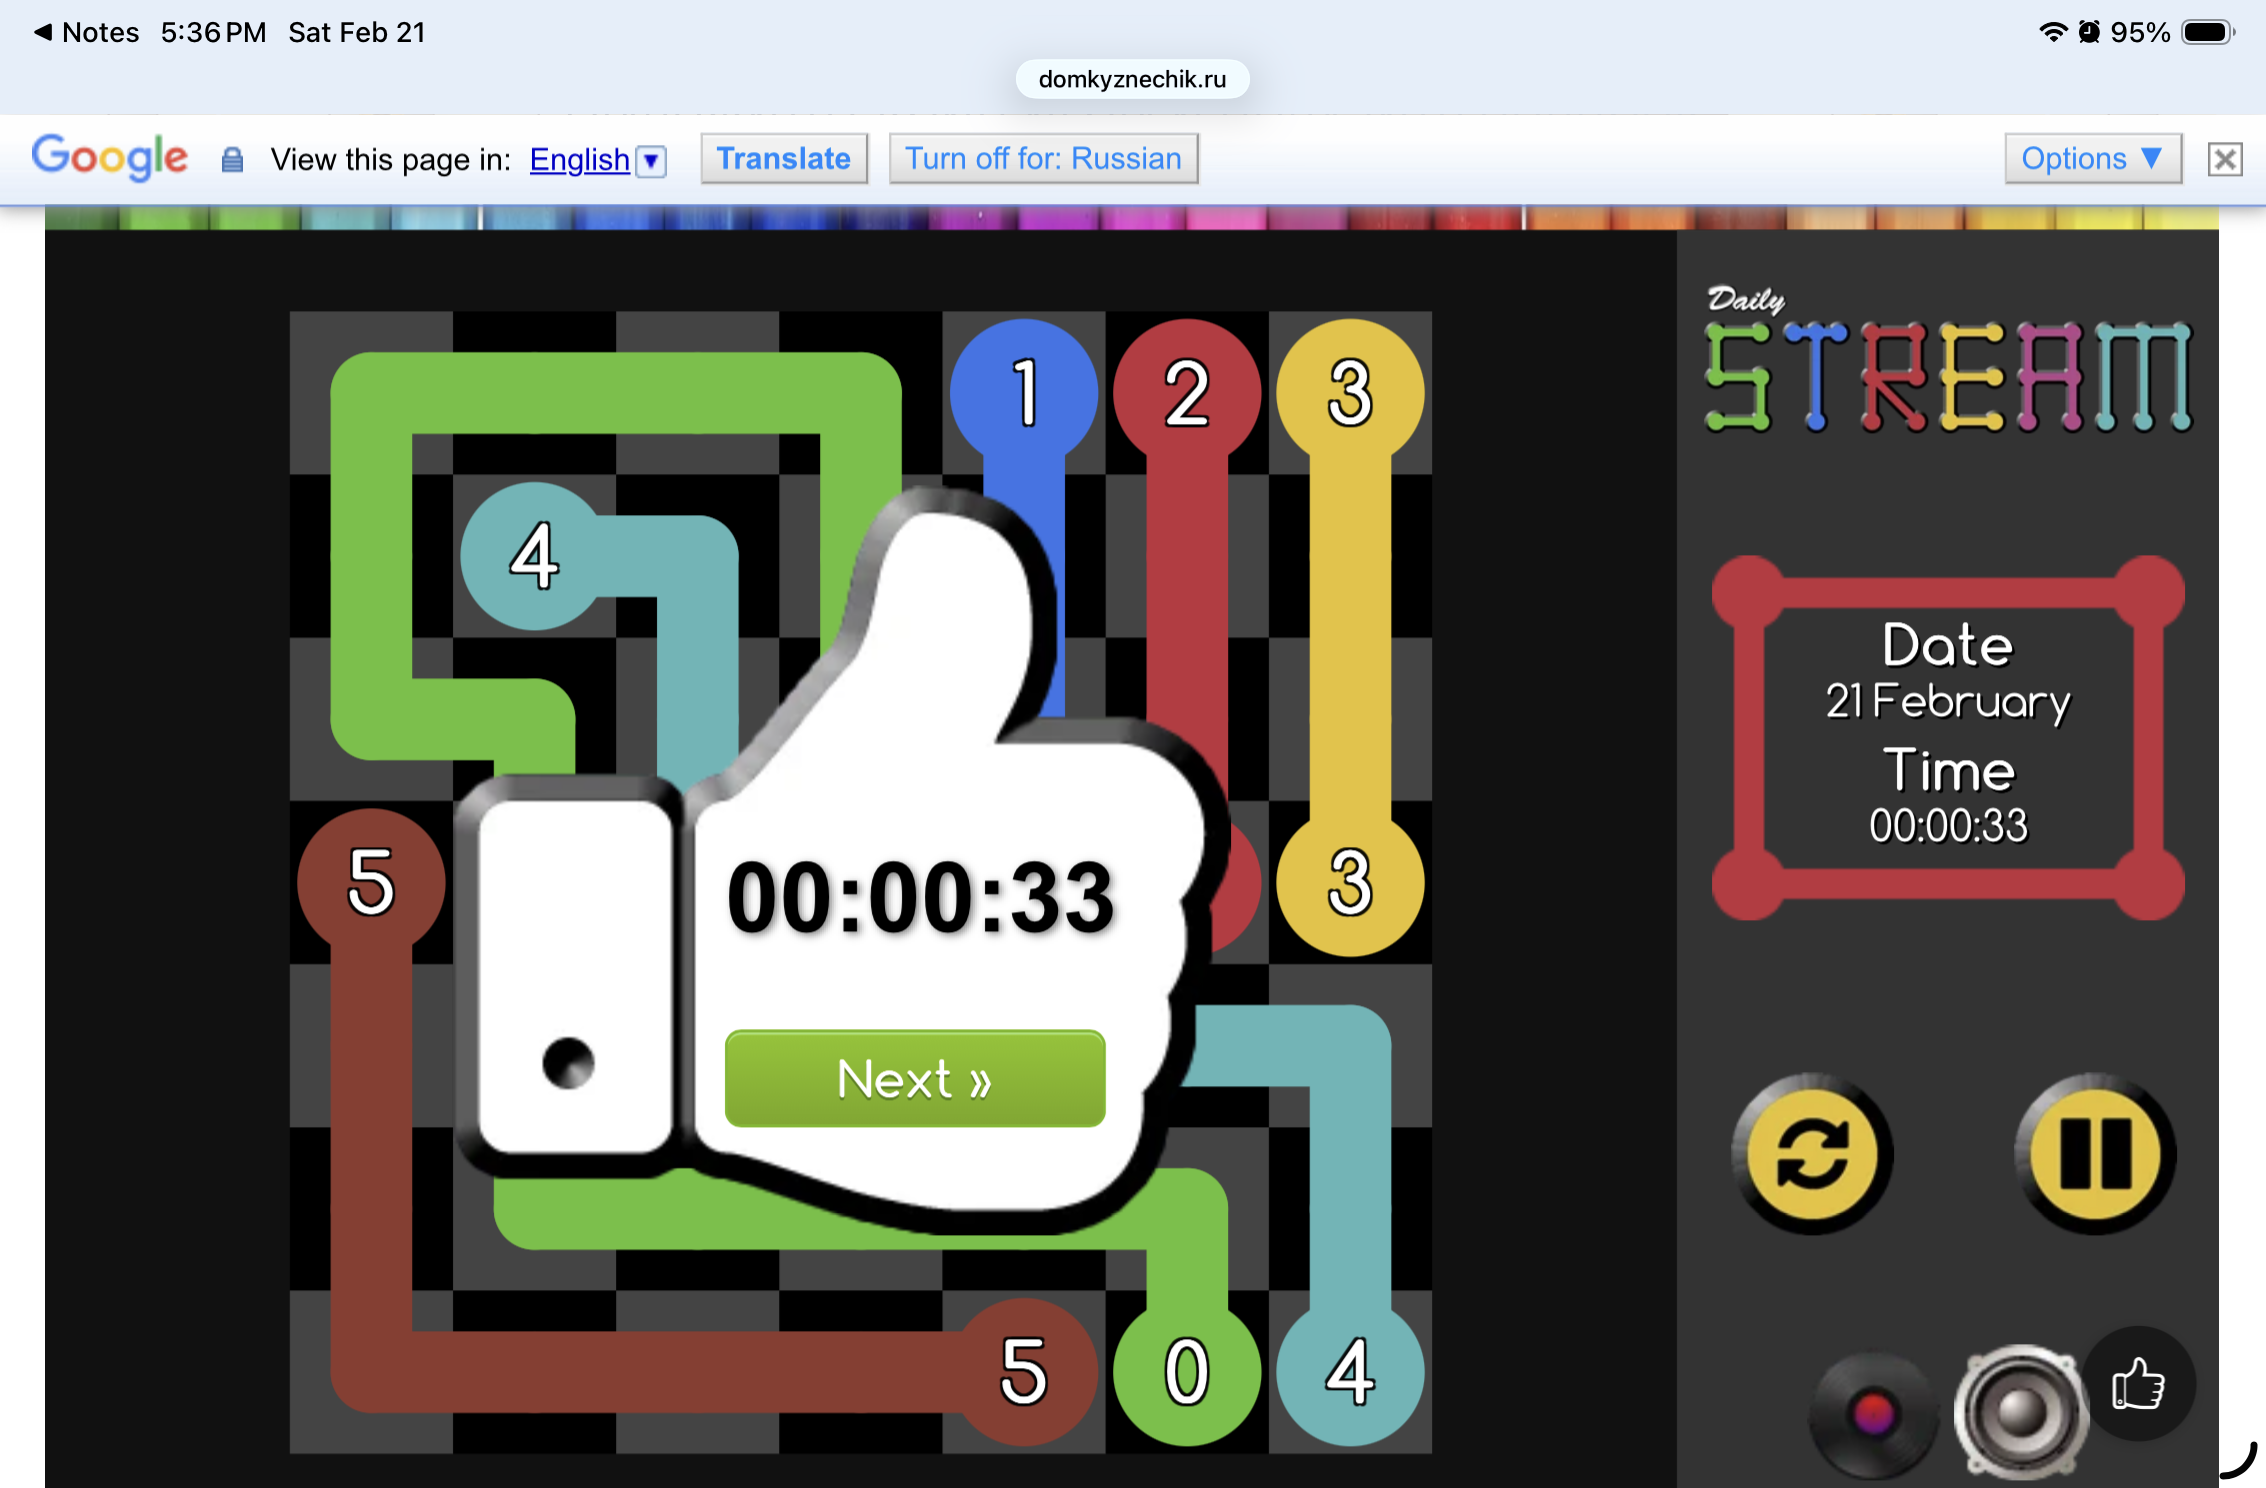Pause the game with the pause button
This screenshot has height=1488, width=2266.
2094,1154
